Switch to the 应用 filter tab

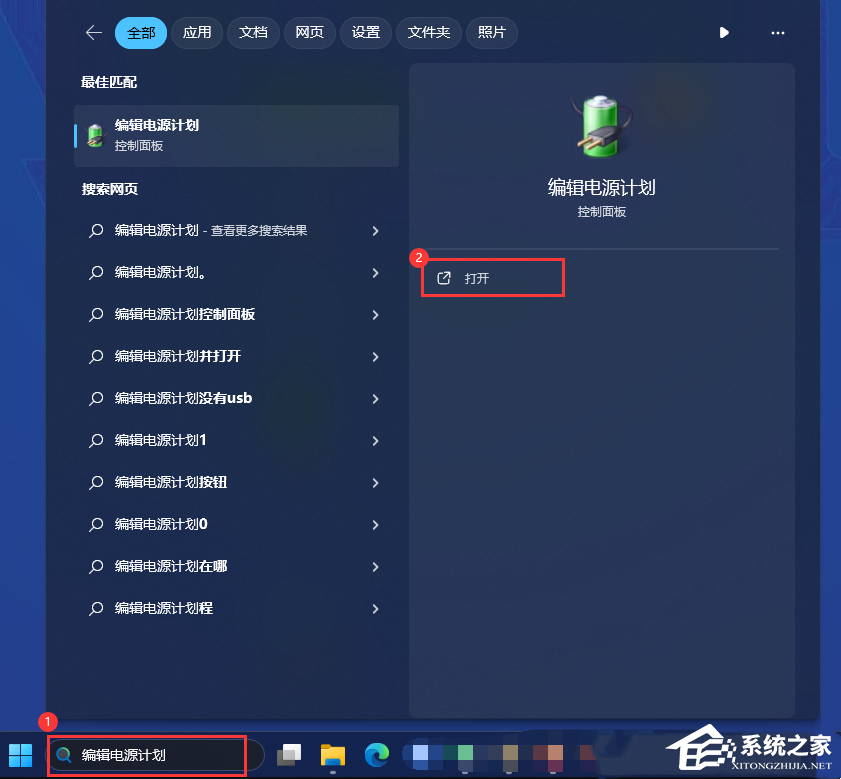pos(197,33)
